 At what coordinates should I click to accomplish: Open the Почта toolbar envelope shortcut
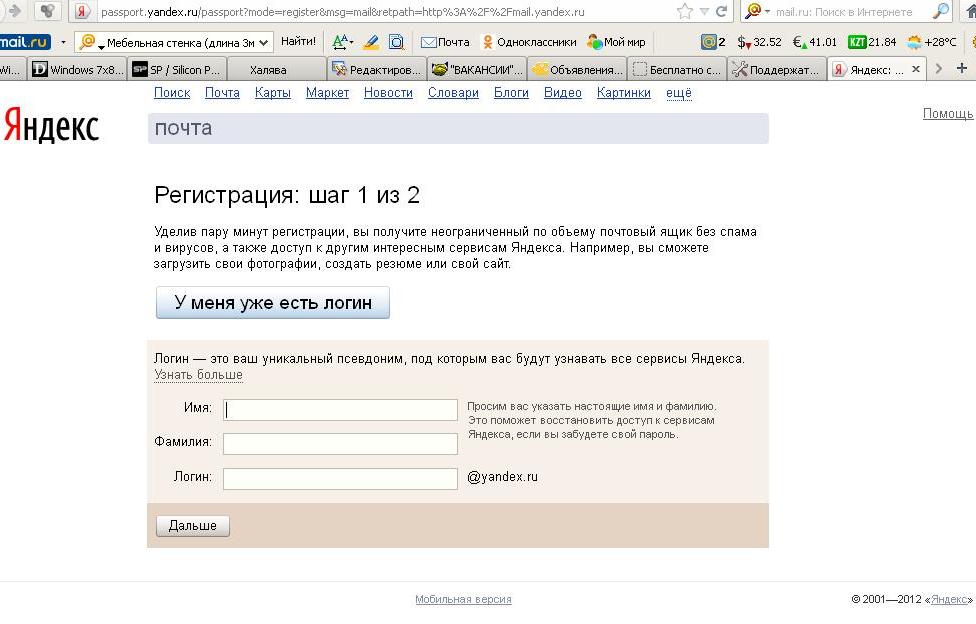(x=445, y=42)
